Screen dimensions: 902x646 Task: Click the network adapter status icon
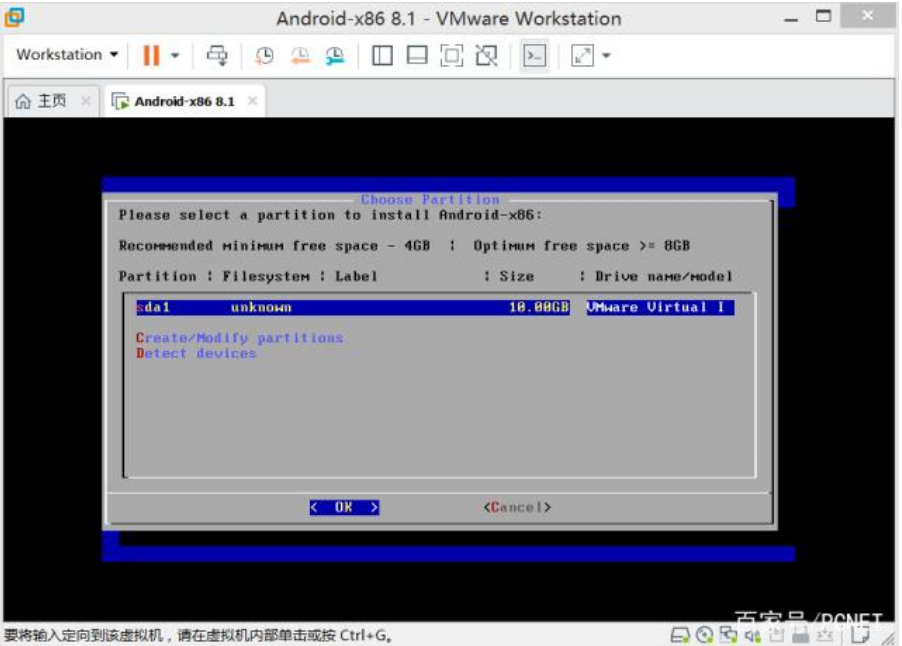coord(728,635)
